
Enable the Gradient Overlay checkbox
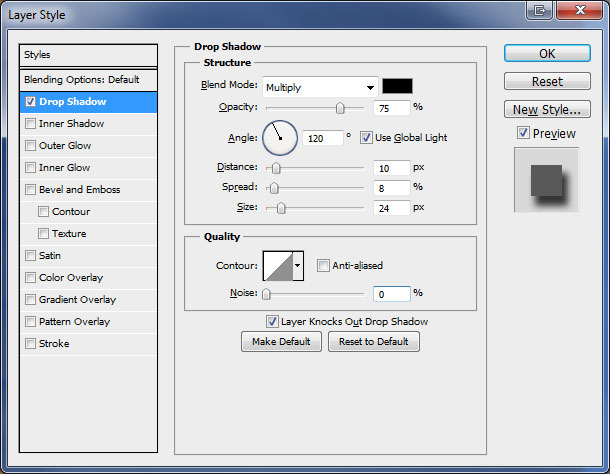coord(30,300)
